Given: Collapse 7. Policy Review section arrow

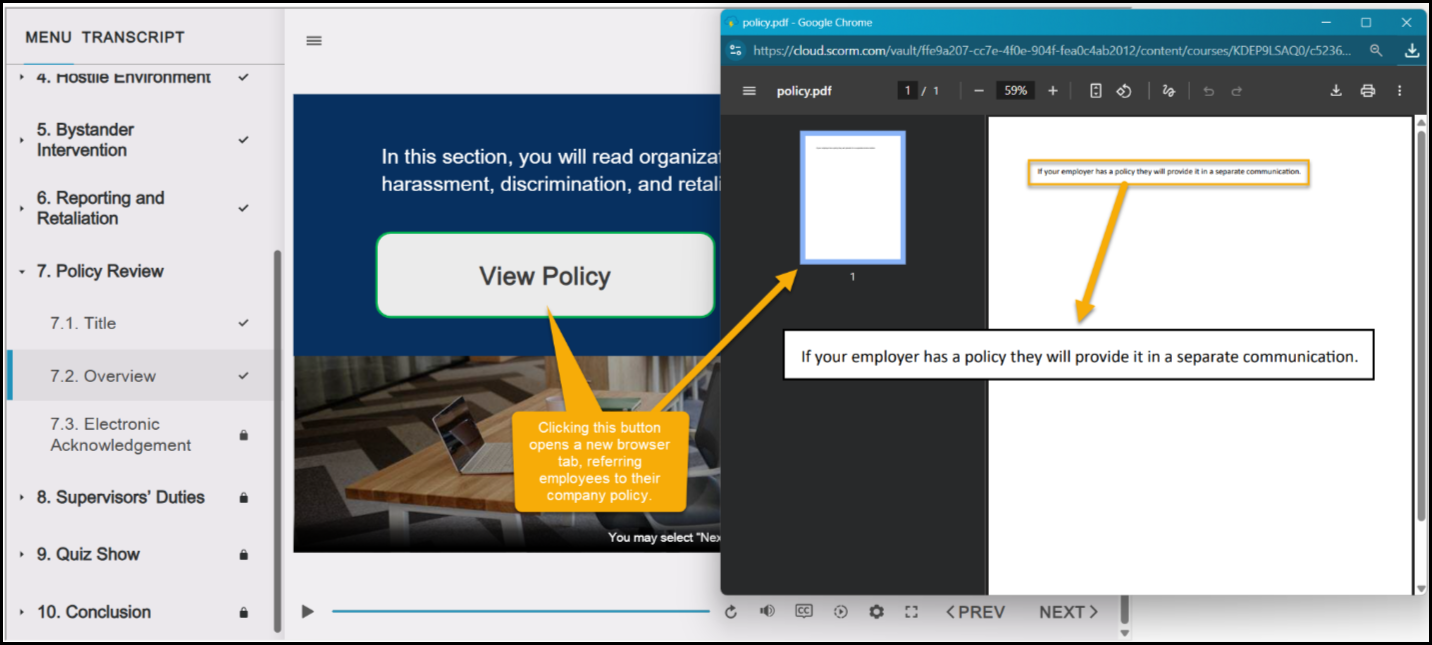Looking at the screenshot, I should 22,271.
